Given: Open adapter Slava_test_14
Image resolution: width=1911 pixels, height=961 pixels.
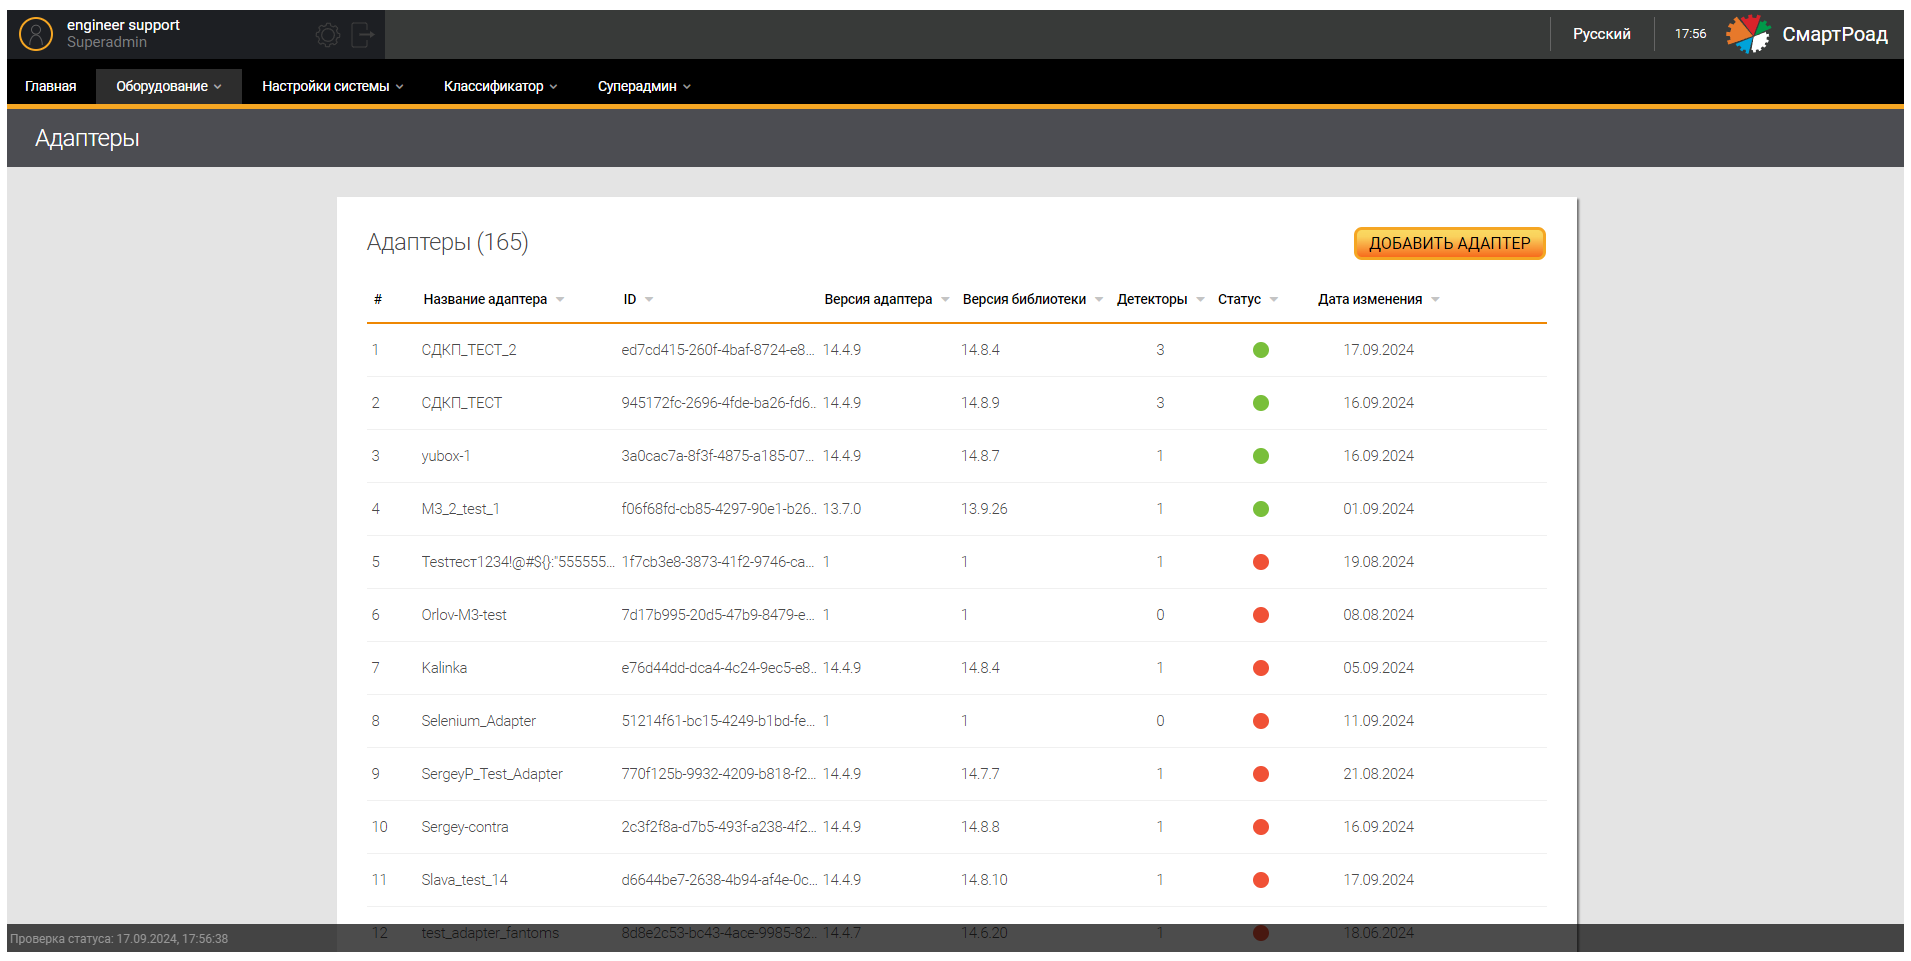Looking at the screenshot, I should pyautogui.click(x=465, y=880).
